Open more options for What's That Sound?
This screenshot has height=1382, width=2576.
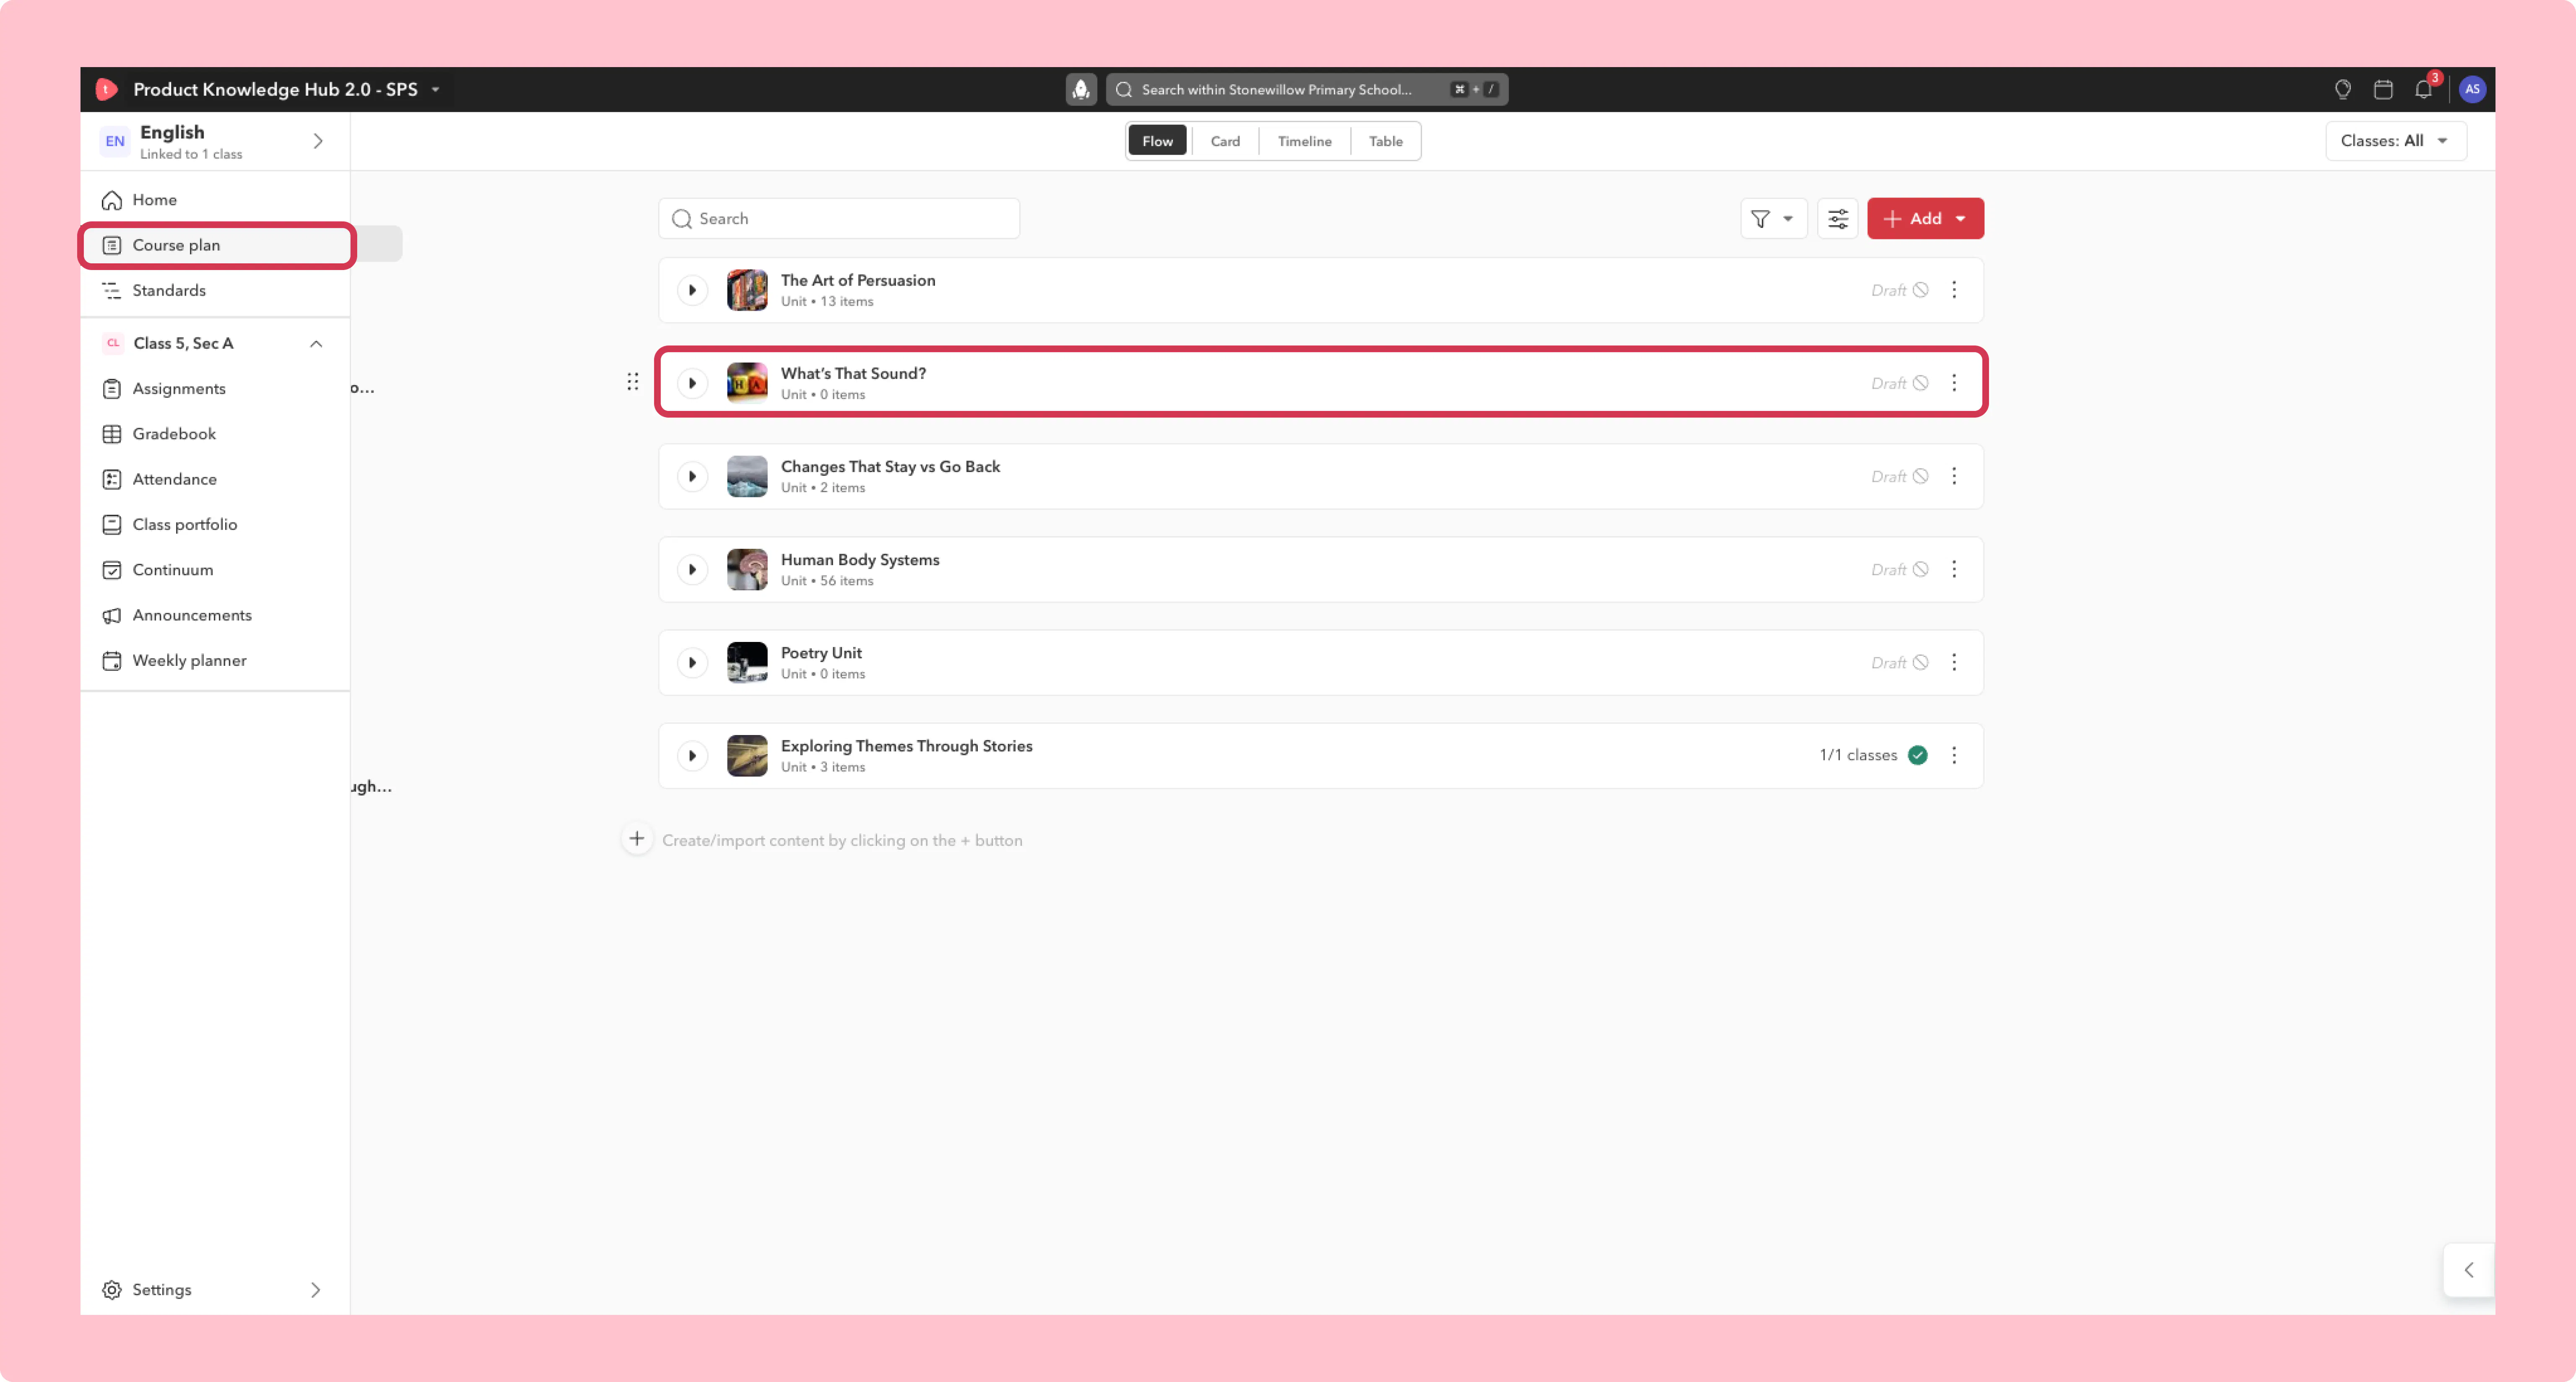pyautogui.click(x=1954, y=383)
